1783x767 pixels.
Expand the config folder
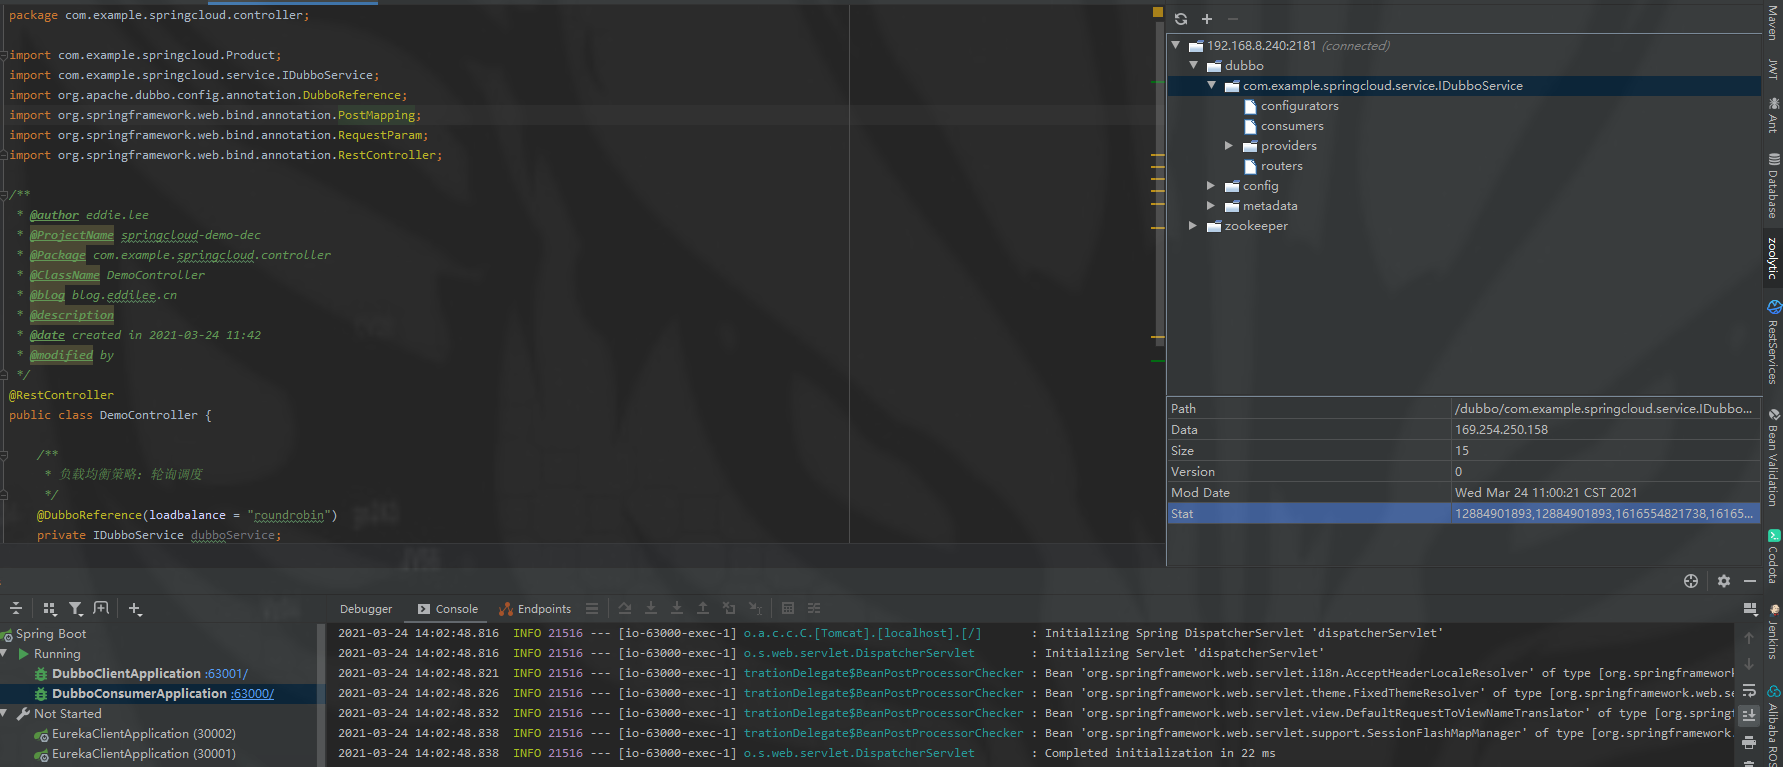(1211, 186)
